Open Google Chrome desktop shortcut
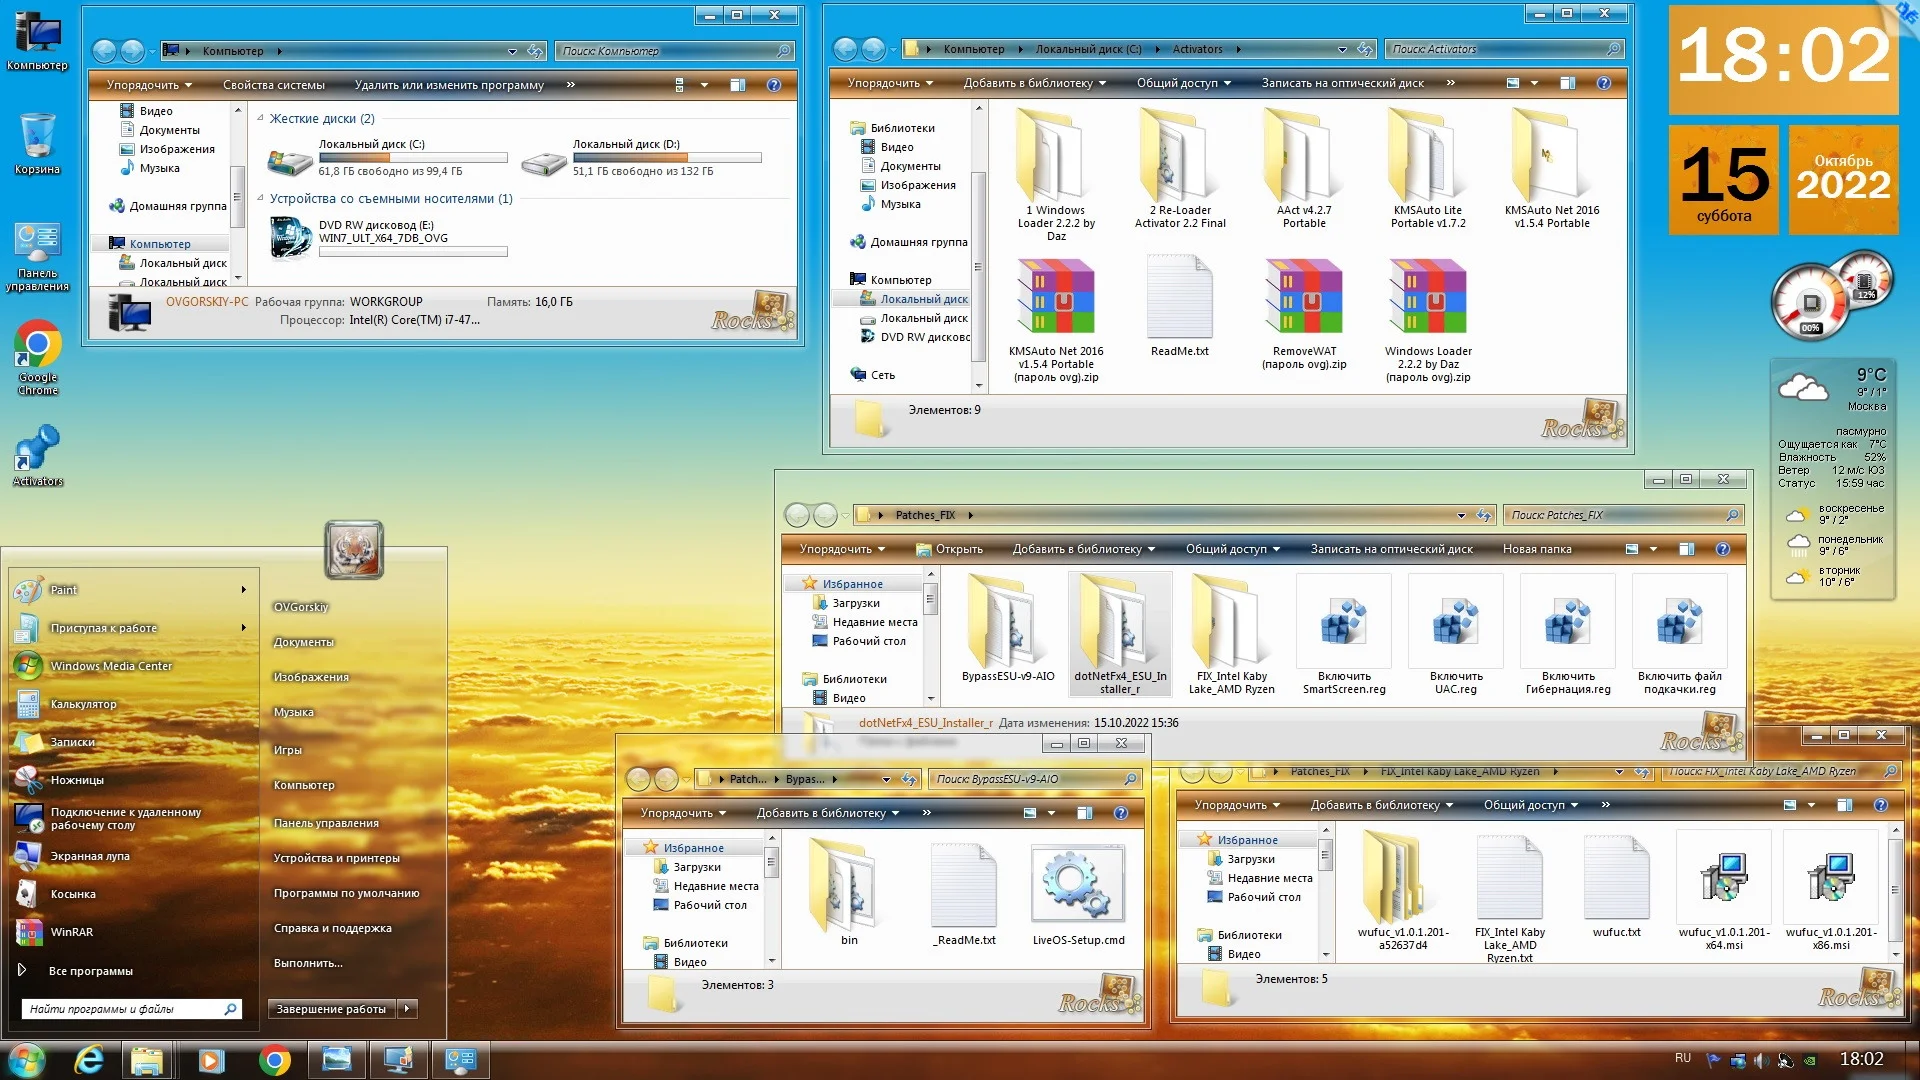 (37, 347)
